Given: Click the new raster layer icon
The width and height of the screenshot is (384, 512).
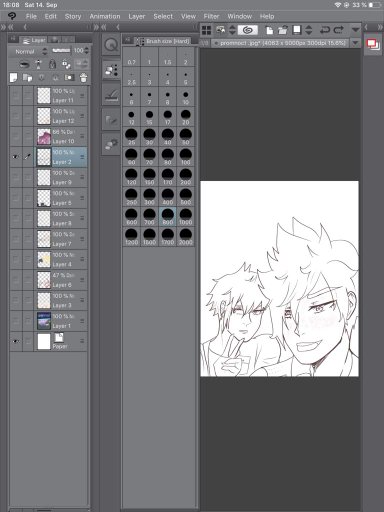Looking at the screenshot, I should [13, 78].
